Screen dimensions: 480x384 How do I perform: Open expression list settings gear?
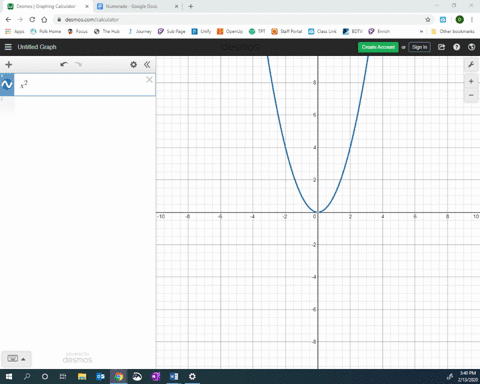133,64
